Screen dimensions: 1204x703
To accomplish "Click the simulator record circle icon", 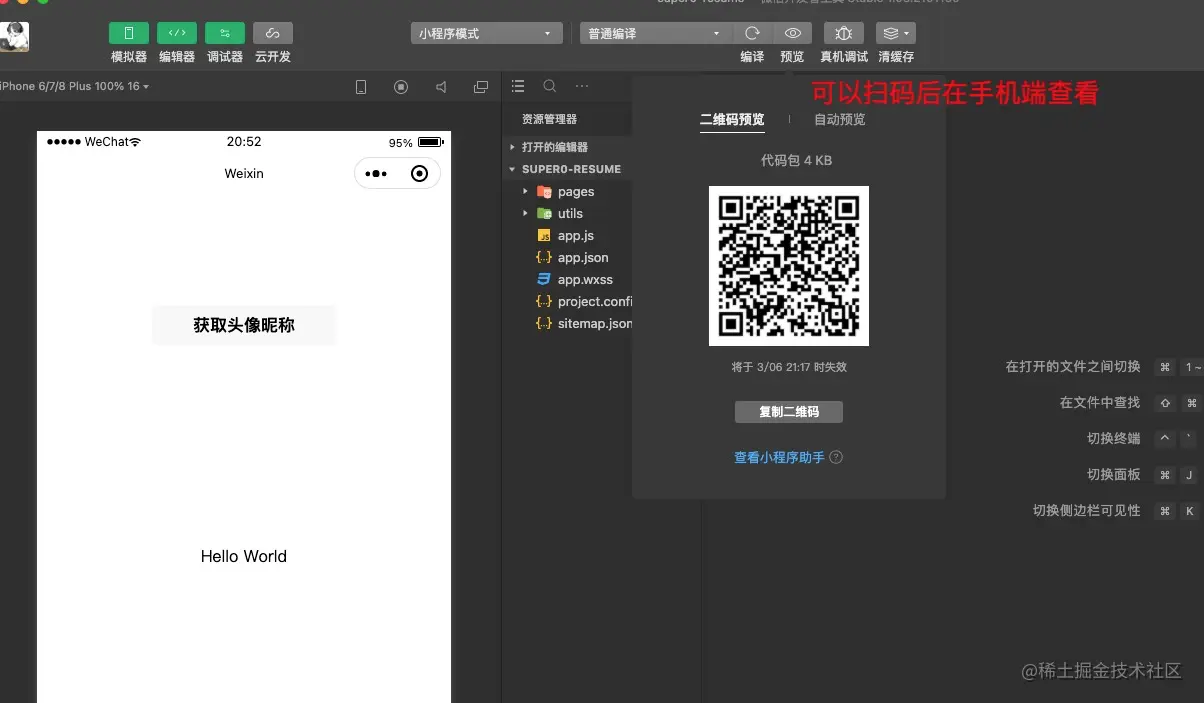I will [401, 87].
